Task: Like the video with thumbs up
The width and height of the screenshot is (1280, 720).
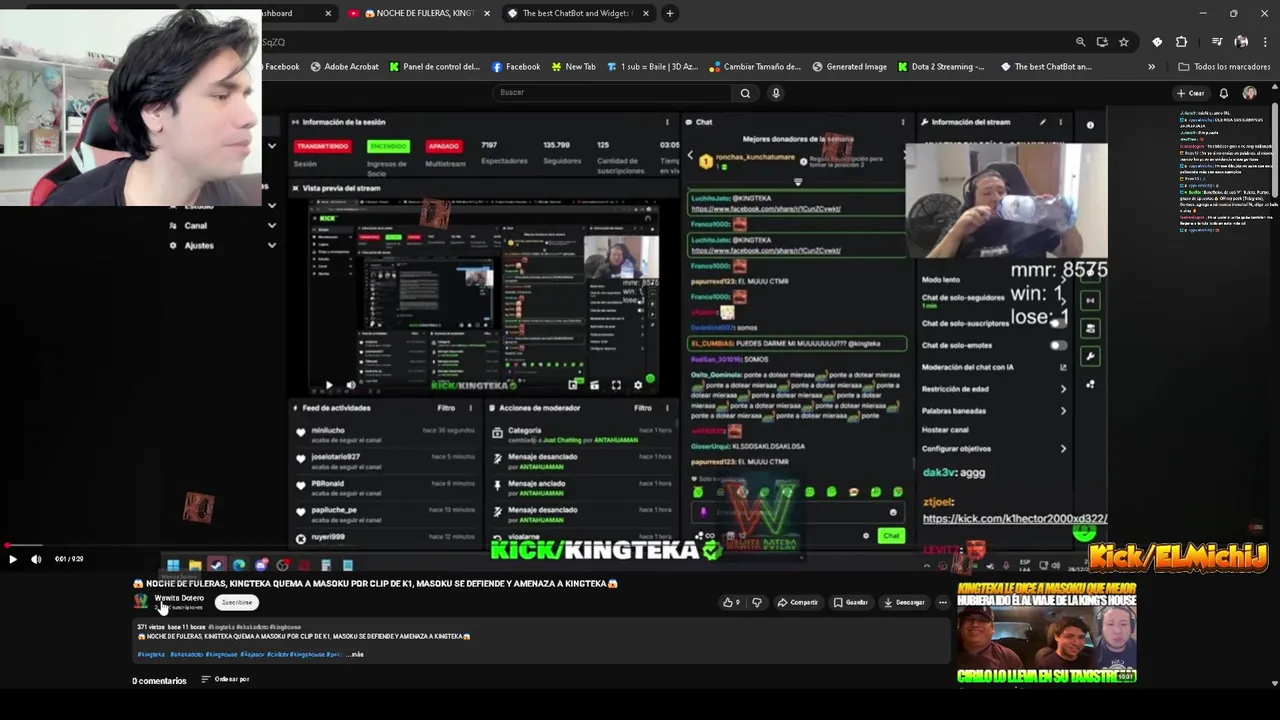Action: 731,602
